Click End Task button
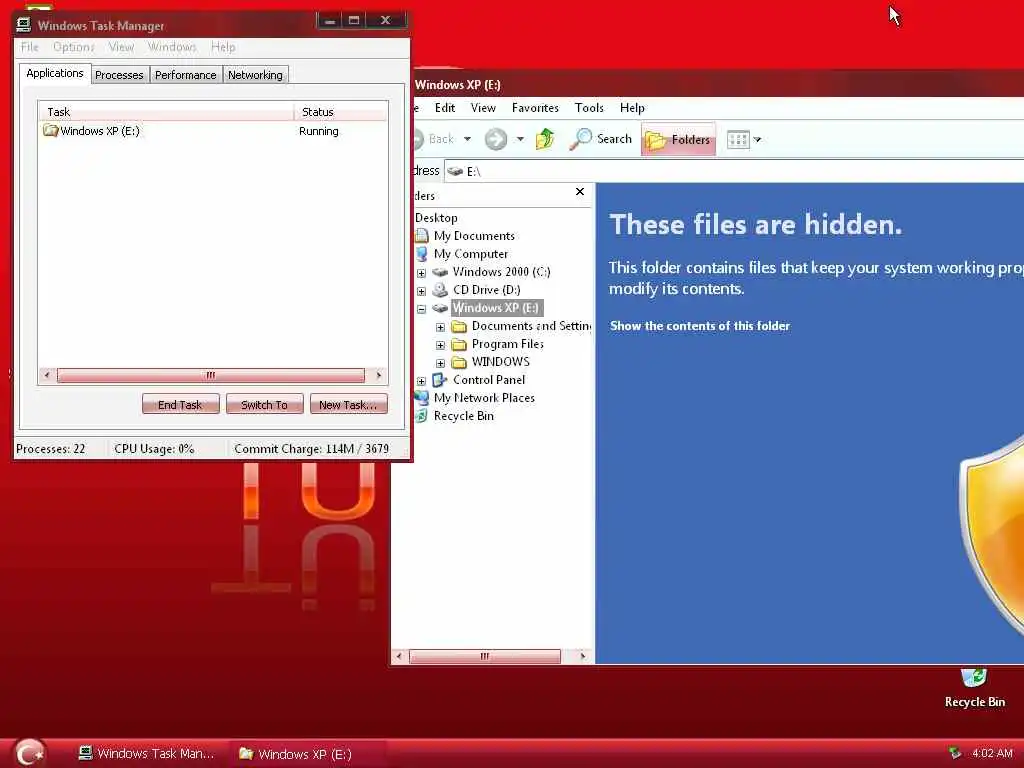 coord(180,404)
